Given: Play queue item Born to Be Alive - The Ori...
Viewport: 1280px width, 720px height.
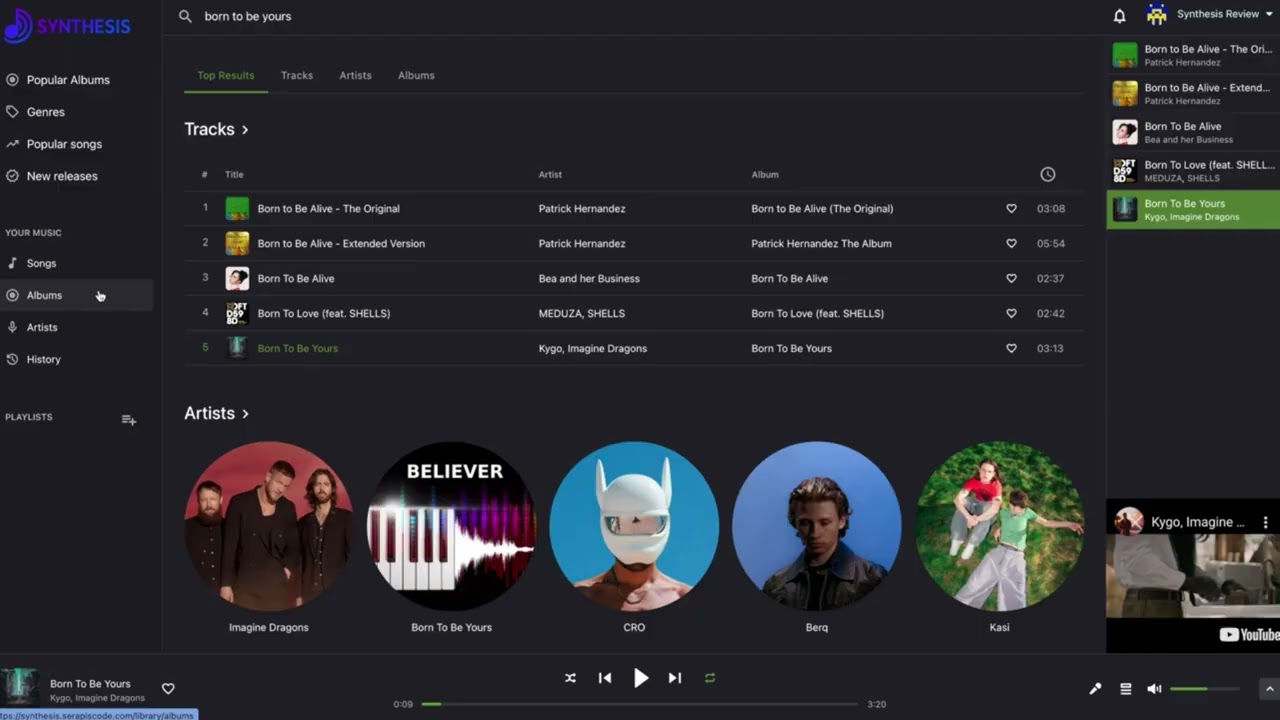Looking at the screenshot, I should [1193, 55].
